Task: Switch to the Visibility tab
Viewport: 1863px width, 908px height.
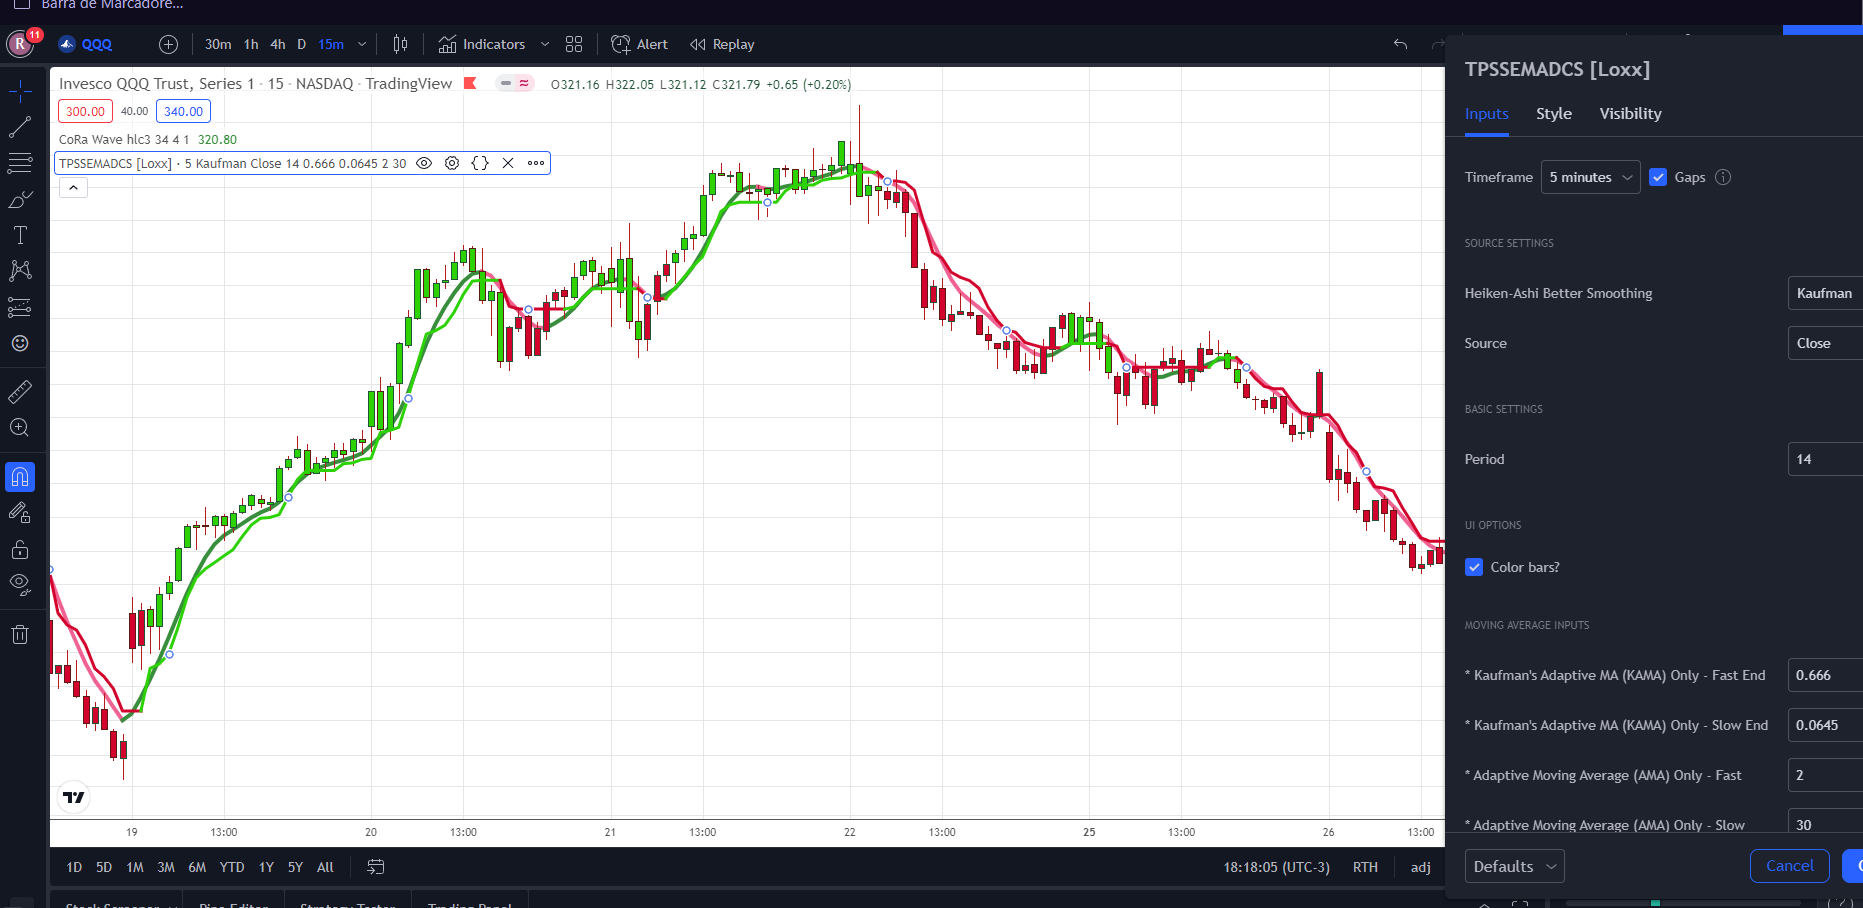Action: (x=1630, y=114)
